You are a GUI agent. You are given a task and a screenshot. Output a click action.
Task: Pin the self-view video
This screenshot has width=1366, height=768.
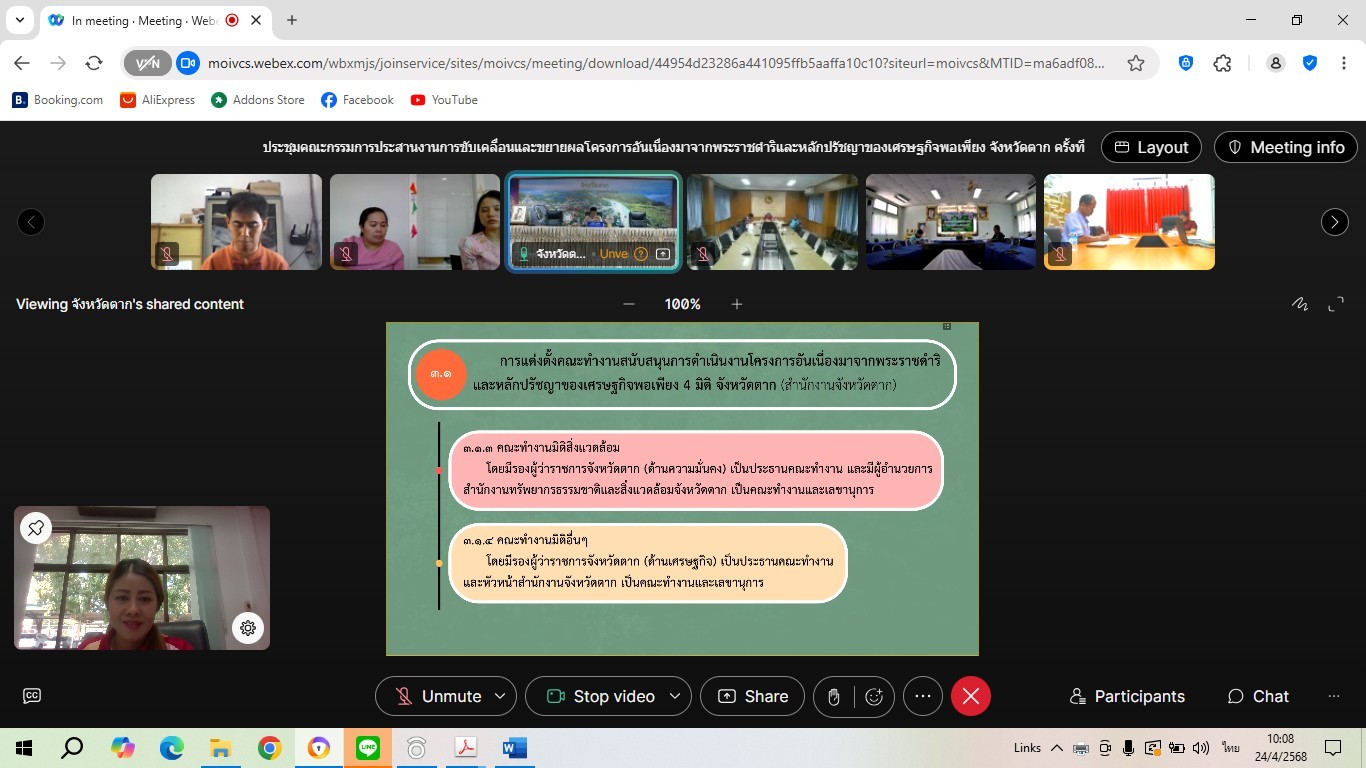point(36,528)
